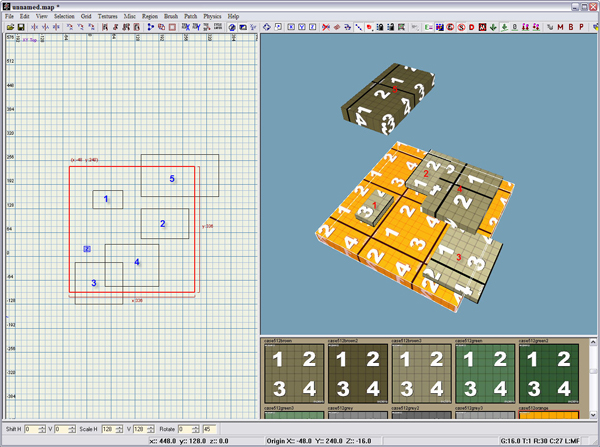Image resolution: width=600 pixels, height=447 pixels.
Task: Click the red D toolbar icon
Action: 471,27
